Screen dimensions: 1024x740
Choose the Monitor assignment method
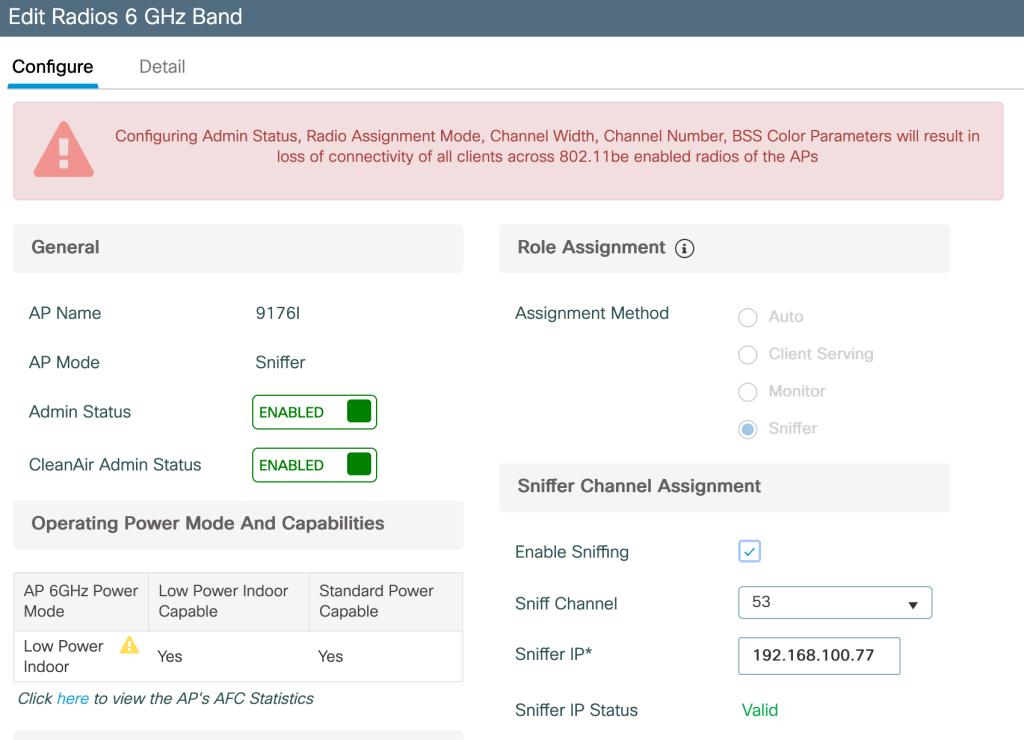(x=747, y=392)
